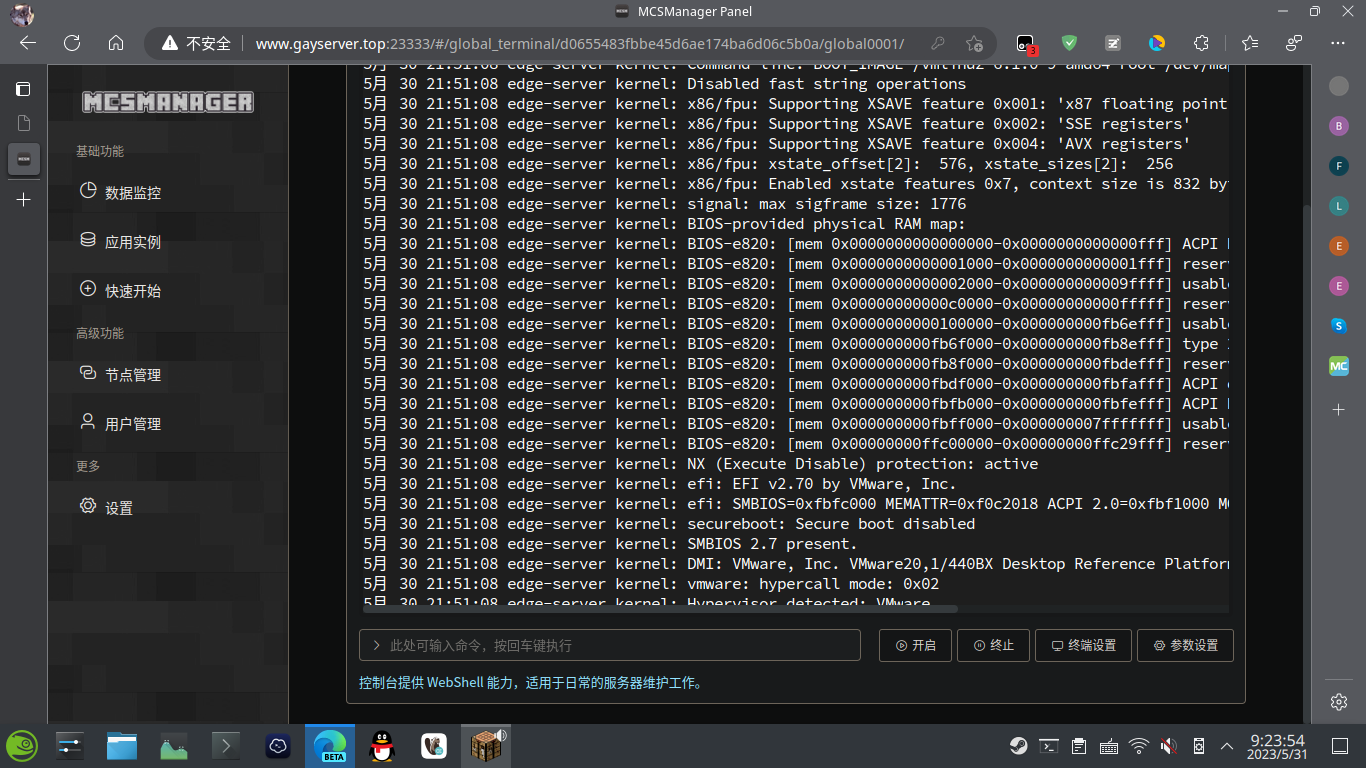Screen dimensions: 1366x768
Task: Click the browser profile avatar icon
Action: [1295, 43]
